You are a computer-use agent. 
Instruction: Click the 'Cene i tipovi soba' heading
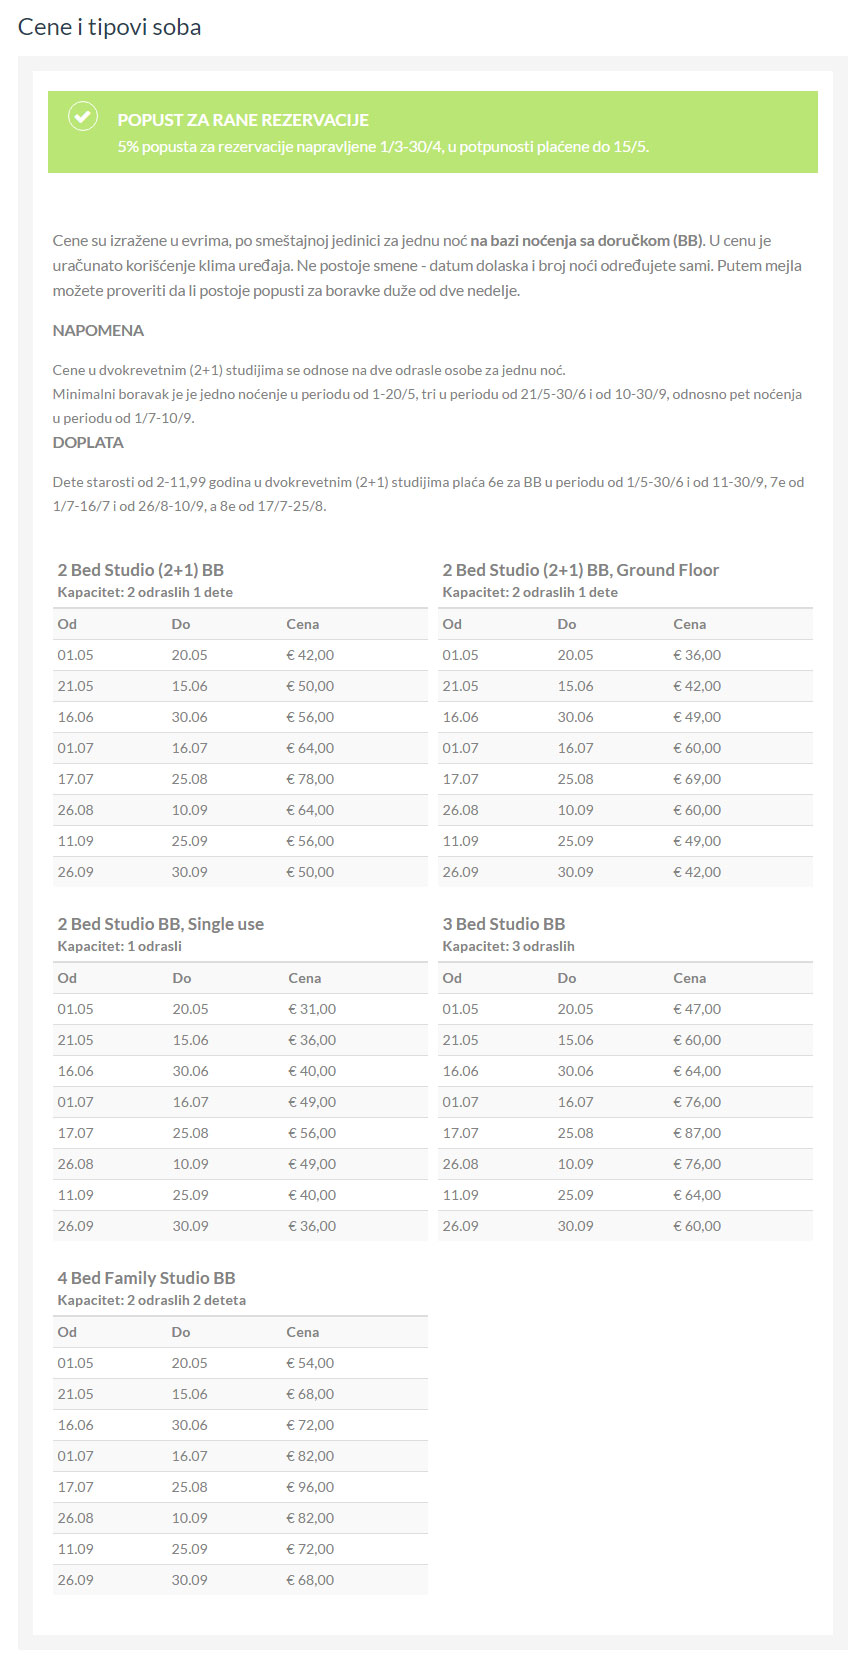[110, 27]
